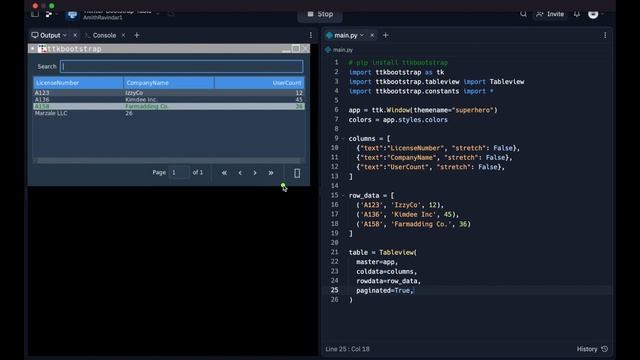Viewport: 640px width, 360px height.
Task: Click the History clock icon
Action: (604, 349)
